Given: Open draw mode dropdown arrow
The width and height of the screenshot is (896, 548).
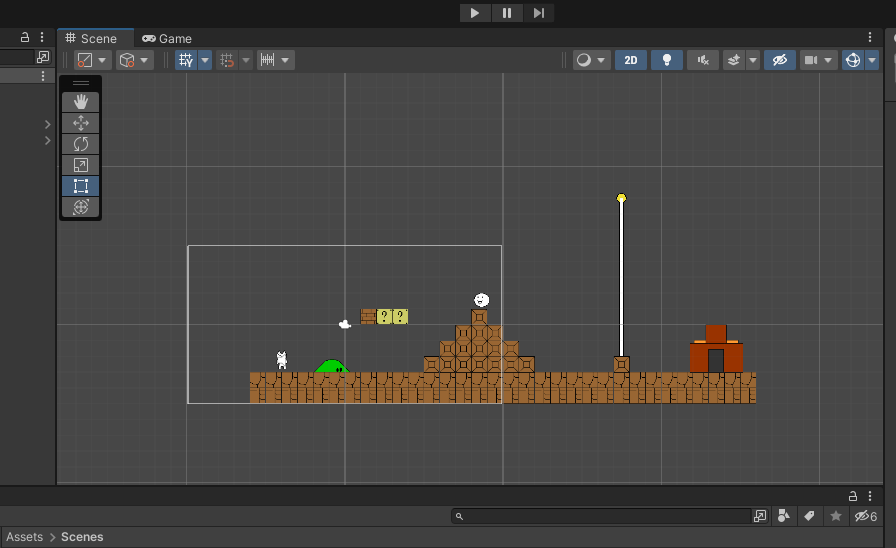Looking at the screenshot, I should tap(601, 60).
